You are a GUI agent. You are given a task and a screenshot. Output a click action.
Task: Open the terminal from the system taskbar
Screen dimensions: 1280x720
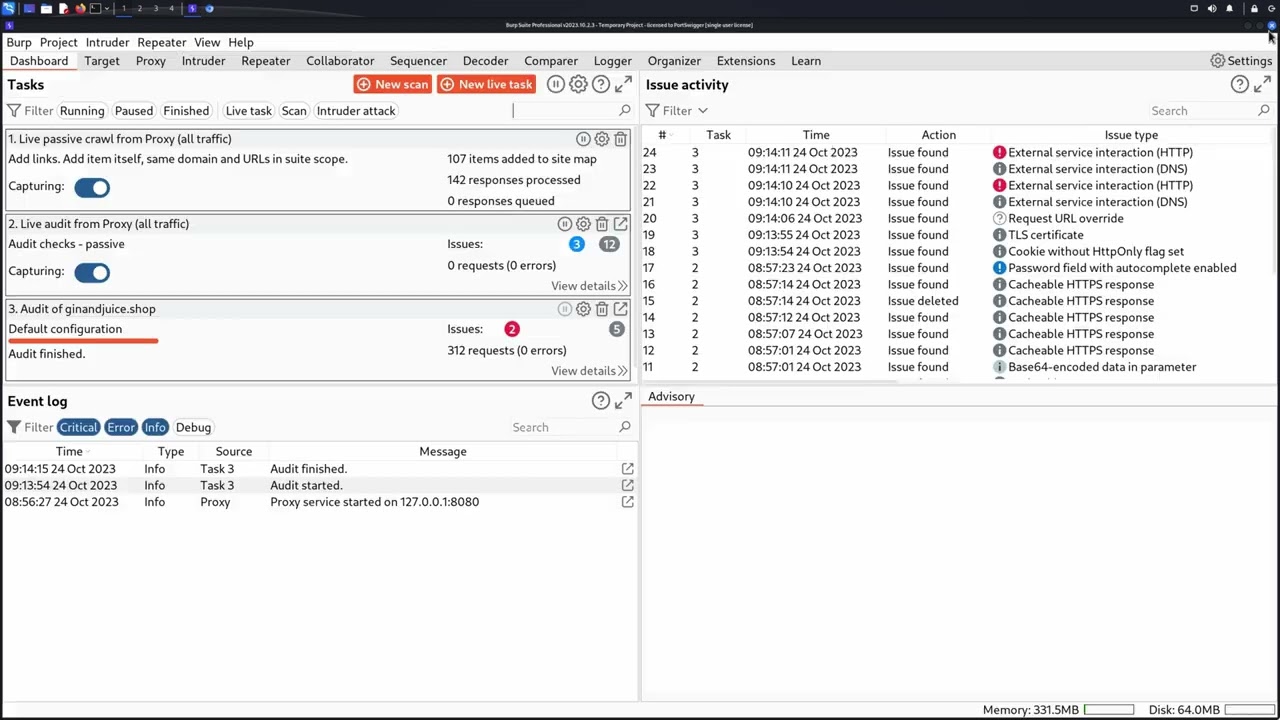tap(96, 8)
